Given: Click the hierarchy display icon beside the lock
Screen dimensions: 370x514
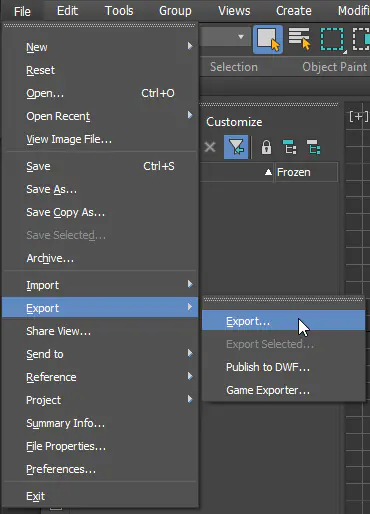Looking at the screenshot, I should 289,147.
